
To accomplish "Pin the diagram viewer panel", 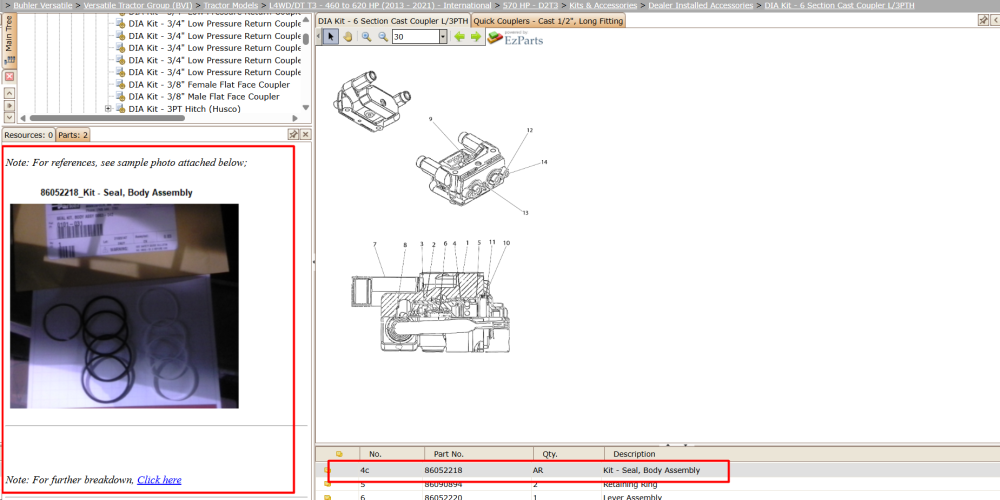I will [x=983, y=20].
